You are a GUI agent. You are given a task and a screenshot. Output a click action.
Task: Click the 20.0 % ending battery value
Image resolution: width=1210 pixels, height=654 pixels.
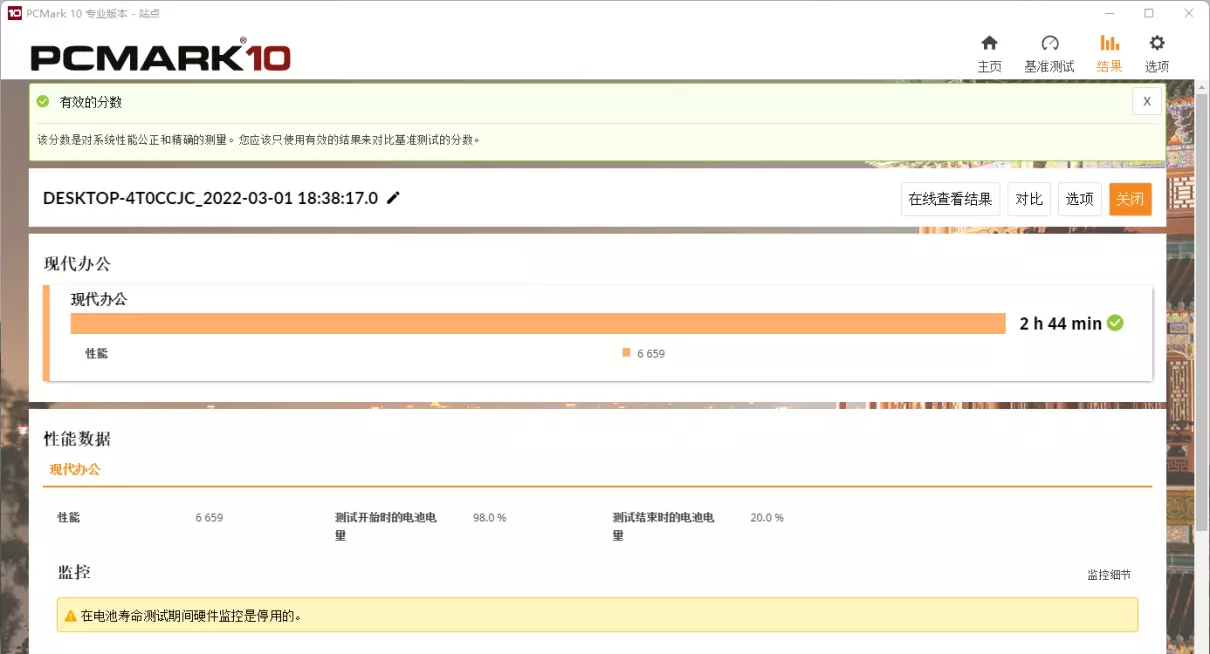767,518
